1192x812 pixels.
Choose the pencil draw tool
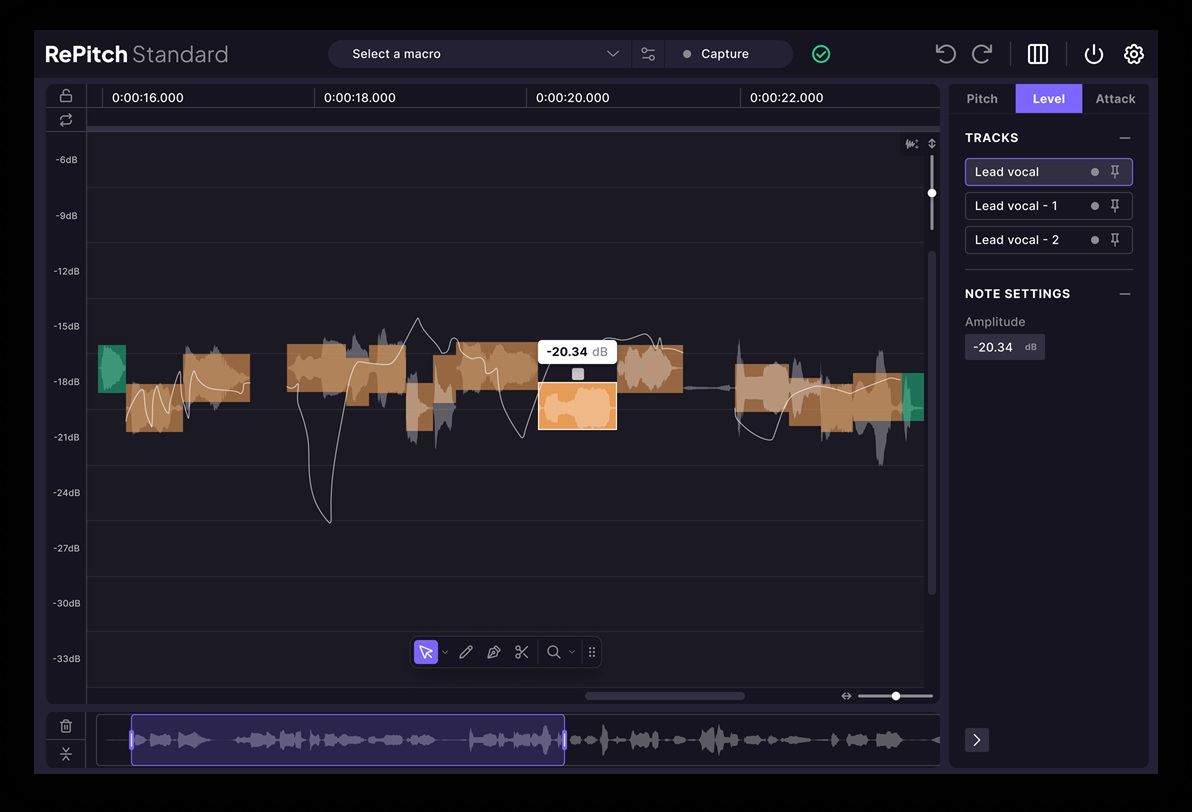(x=466, y=652)
